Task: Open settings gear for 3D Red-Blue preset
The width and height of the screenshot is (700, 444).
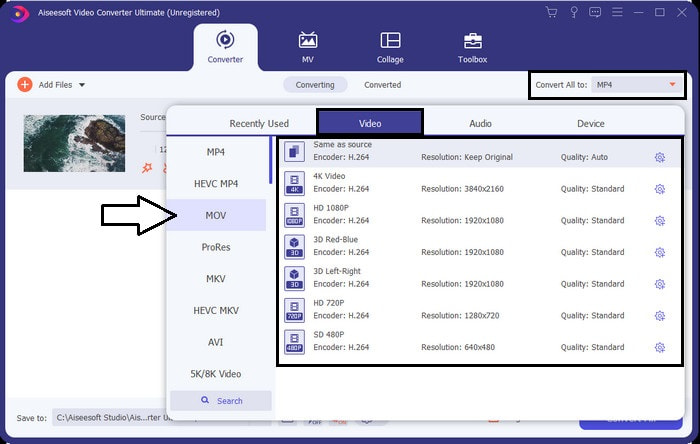Action: [660, 253]
